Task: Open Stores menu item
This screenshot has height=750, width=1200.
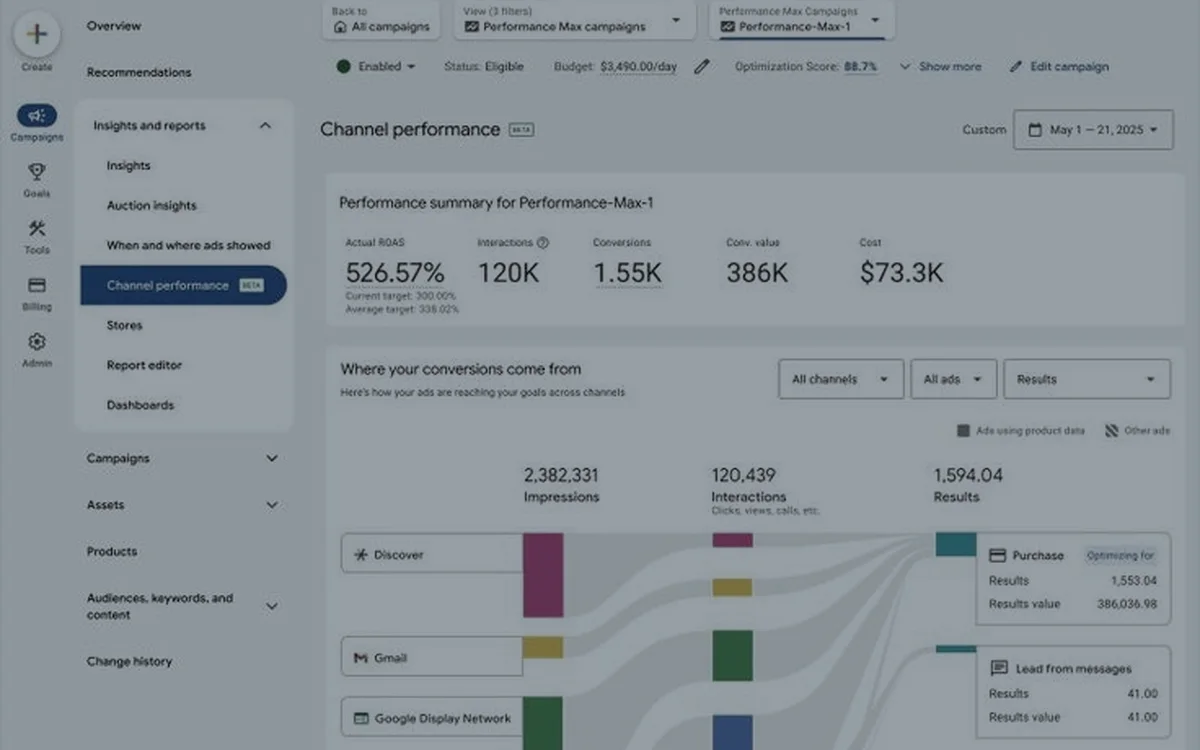Action: [125, 325]
